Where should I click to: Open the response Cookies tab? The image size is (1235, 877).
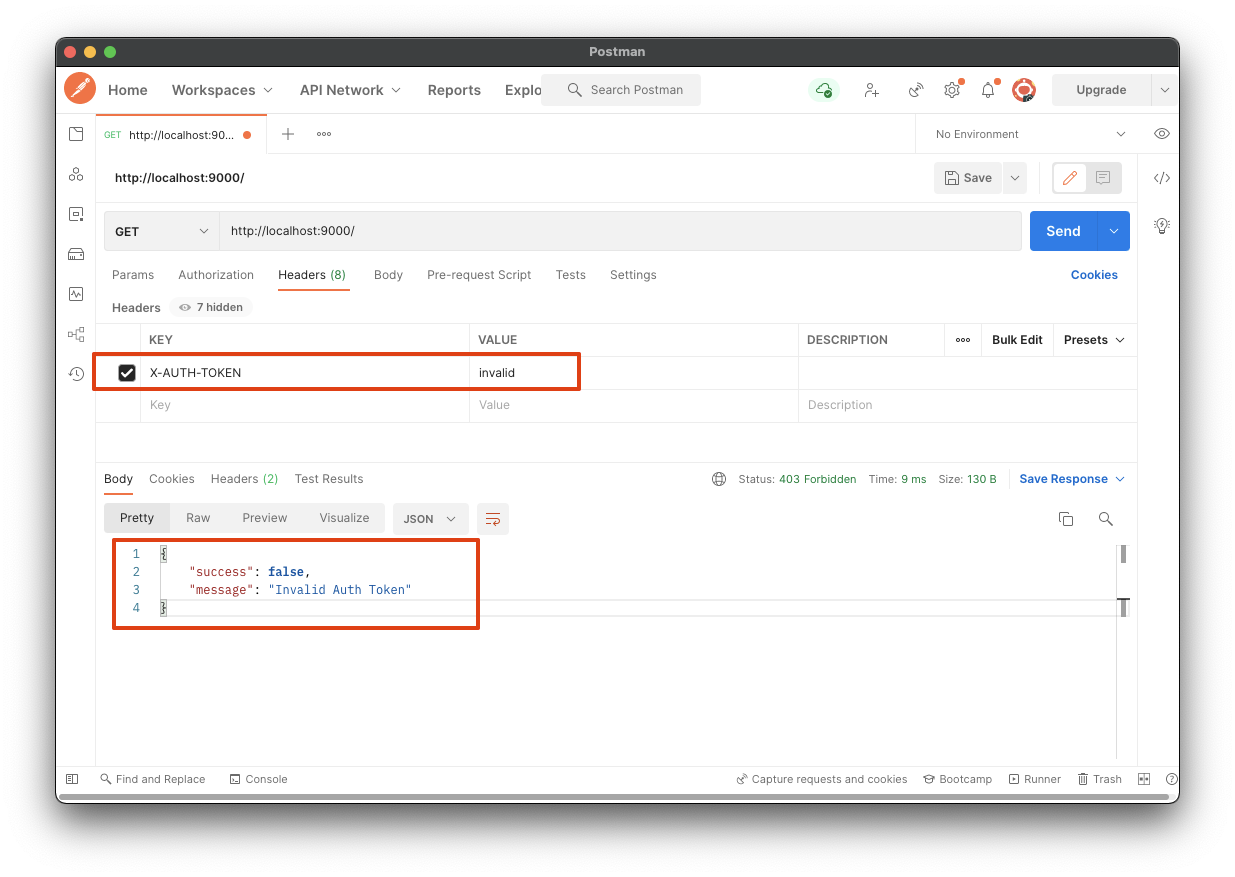click(172, 479)
